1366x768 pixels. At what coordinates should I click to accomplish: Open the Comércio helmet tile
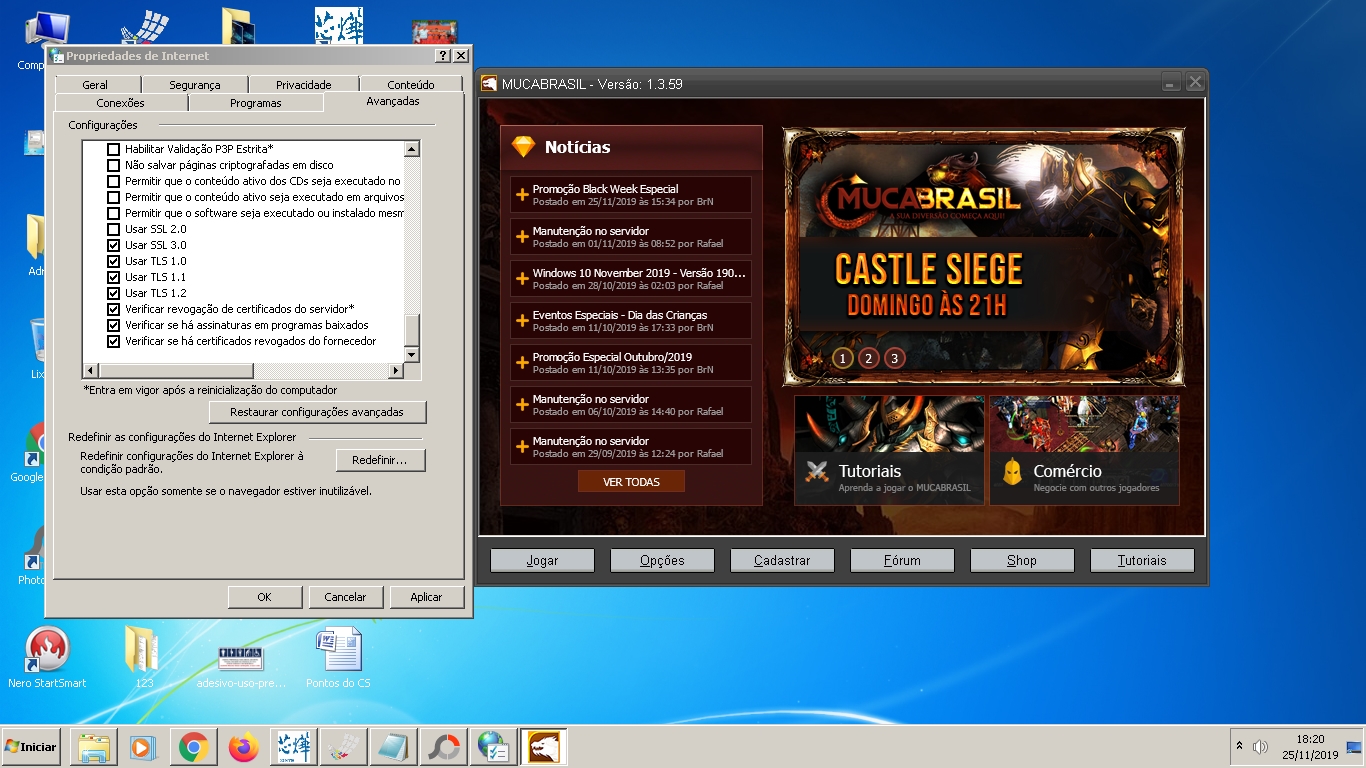1084,450
